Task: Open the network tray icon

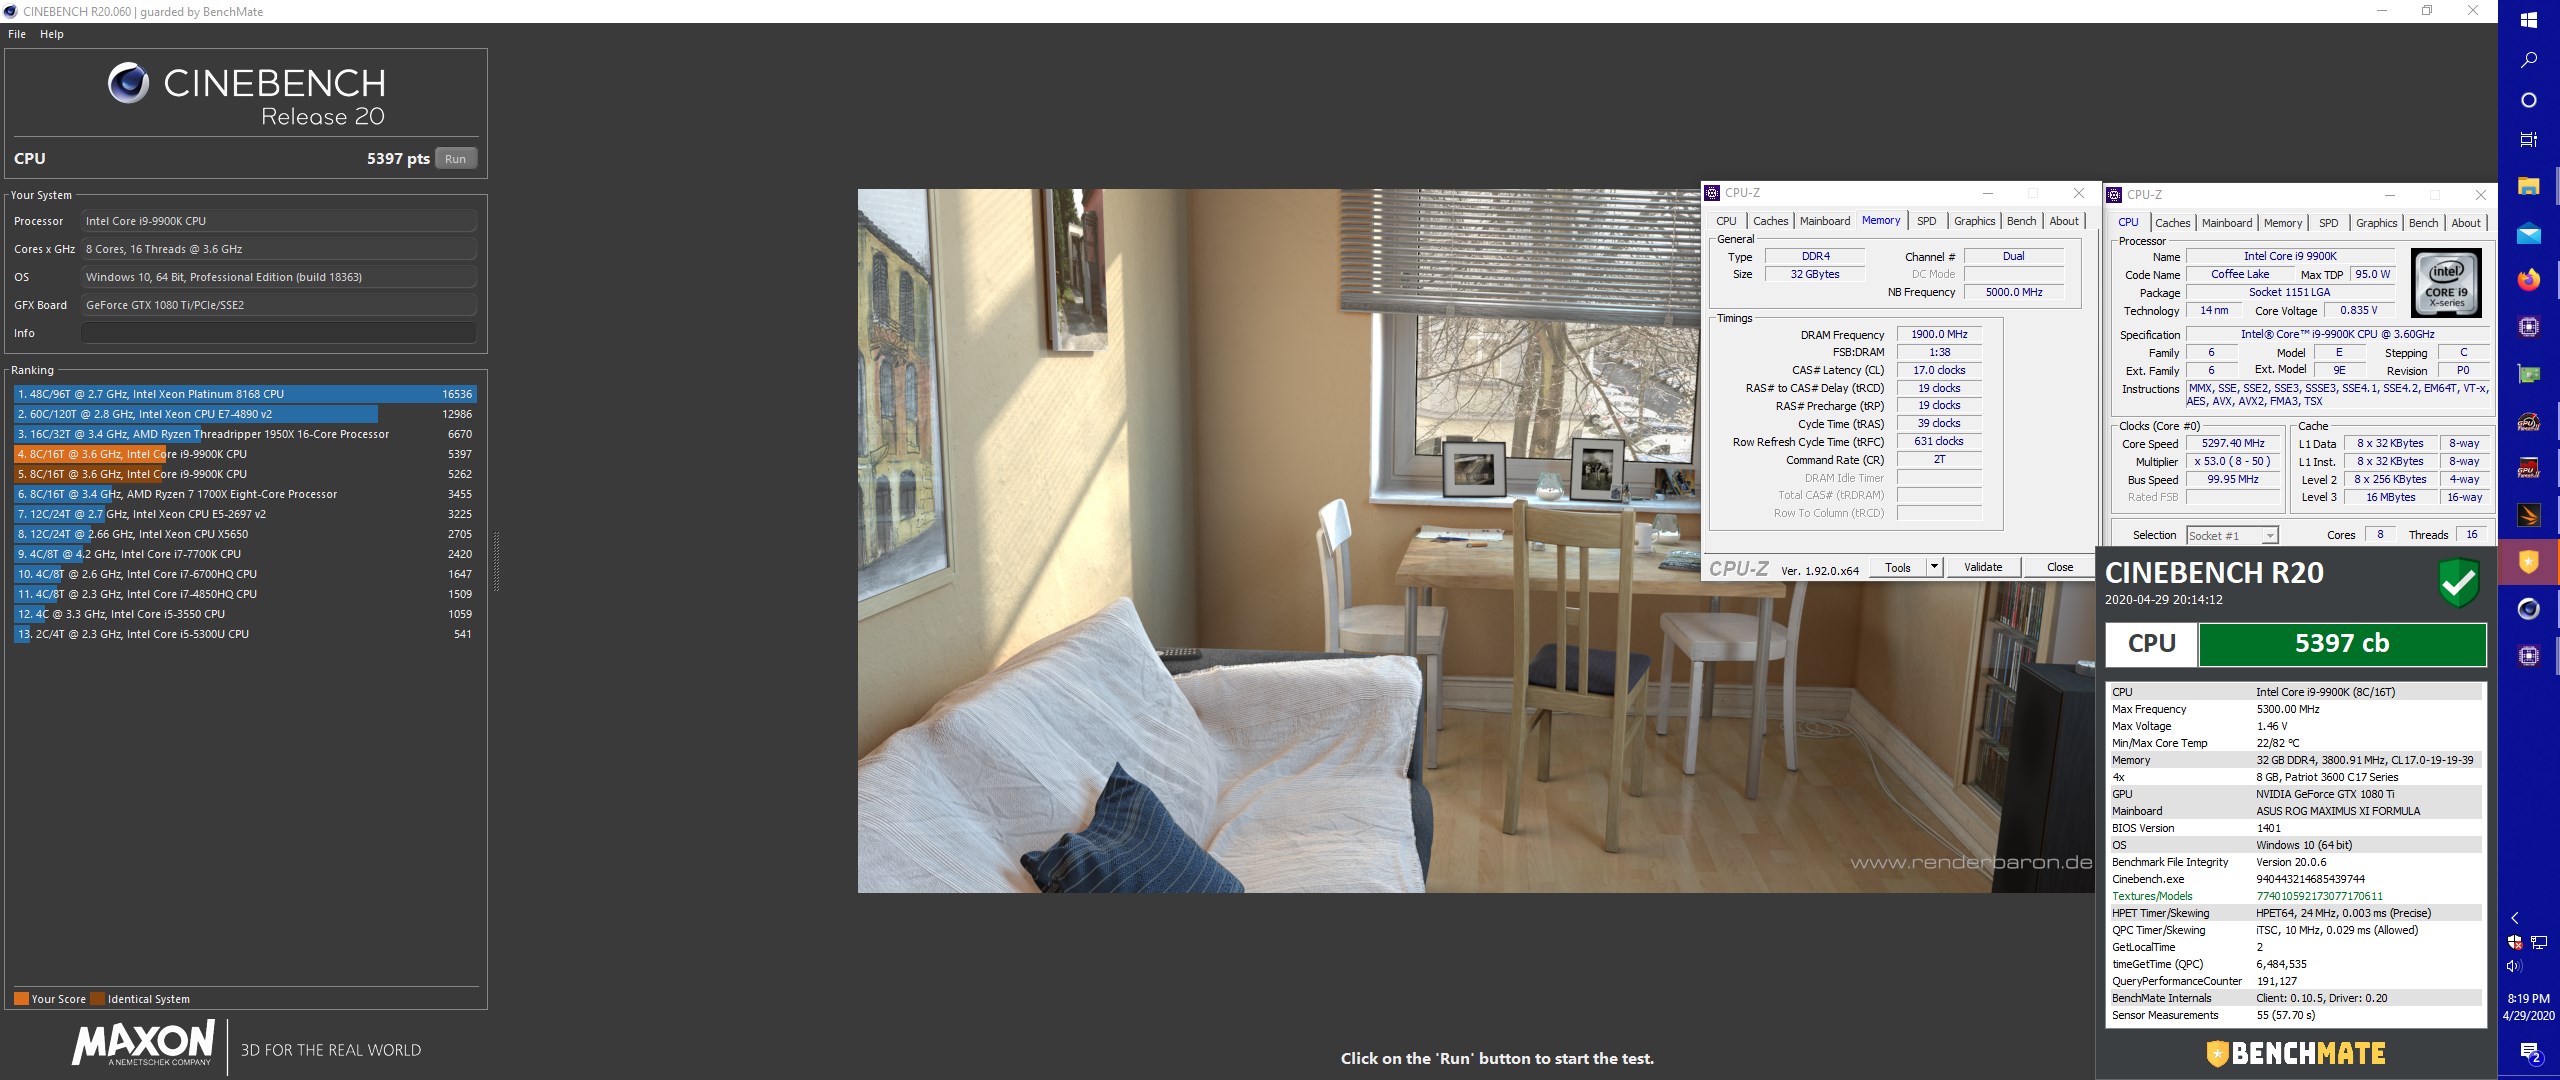Action: 2540,942
